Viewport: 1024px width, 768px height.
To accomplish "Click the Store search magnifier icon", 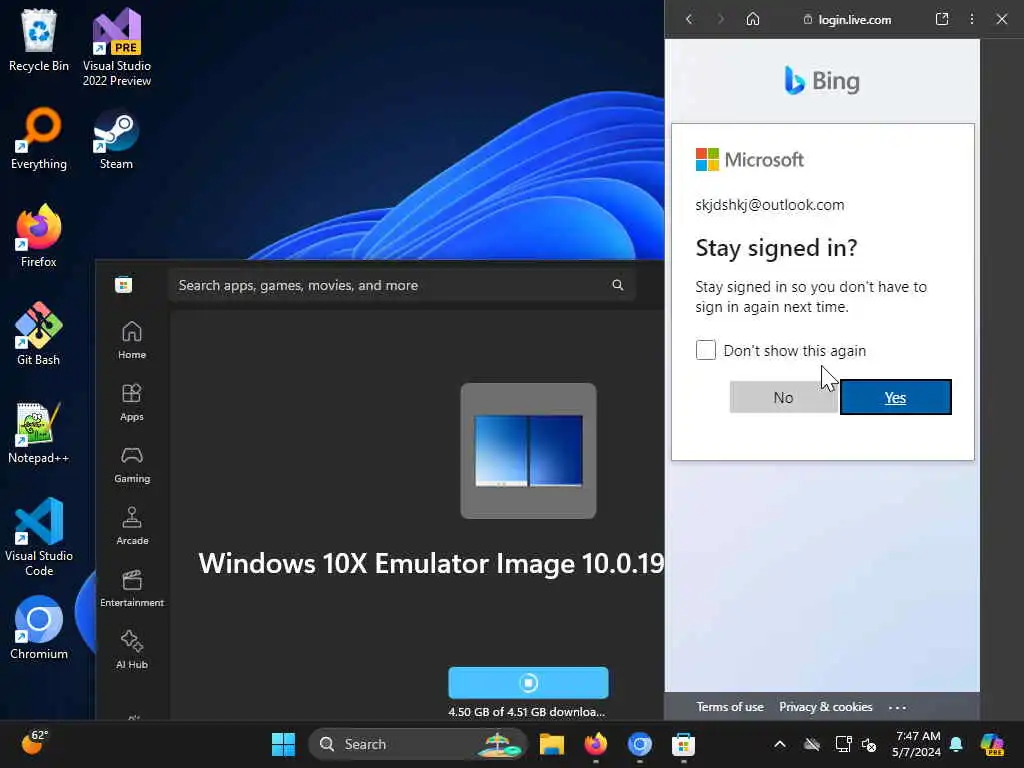I will tap(618, 285).
